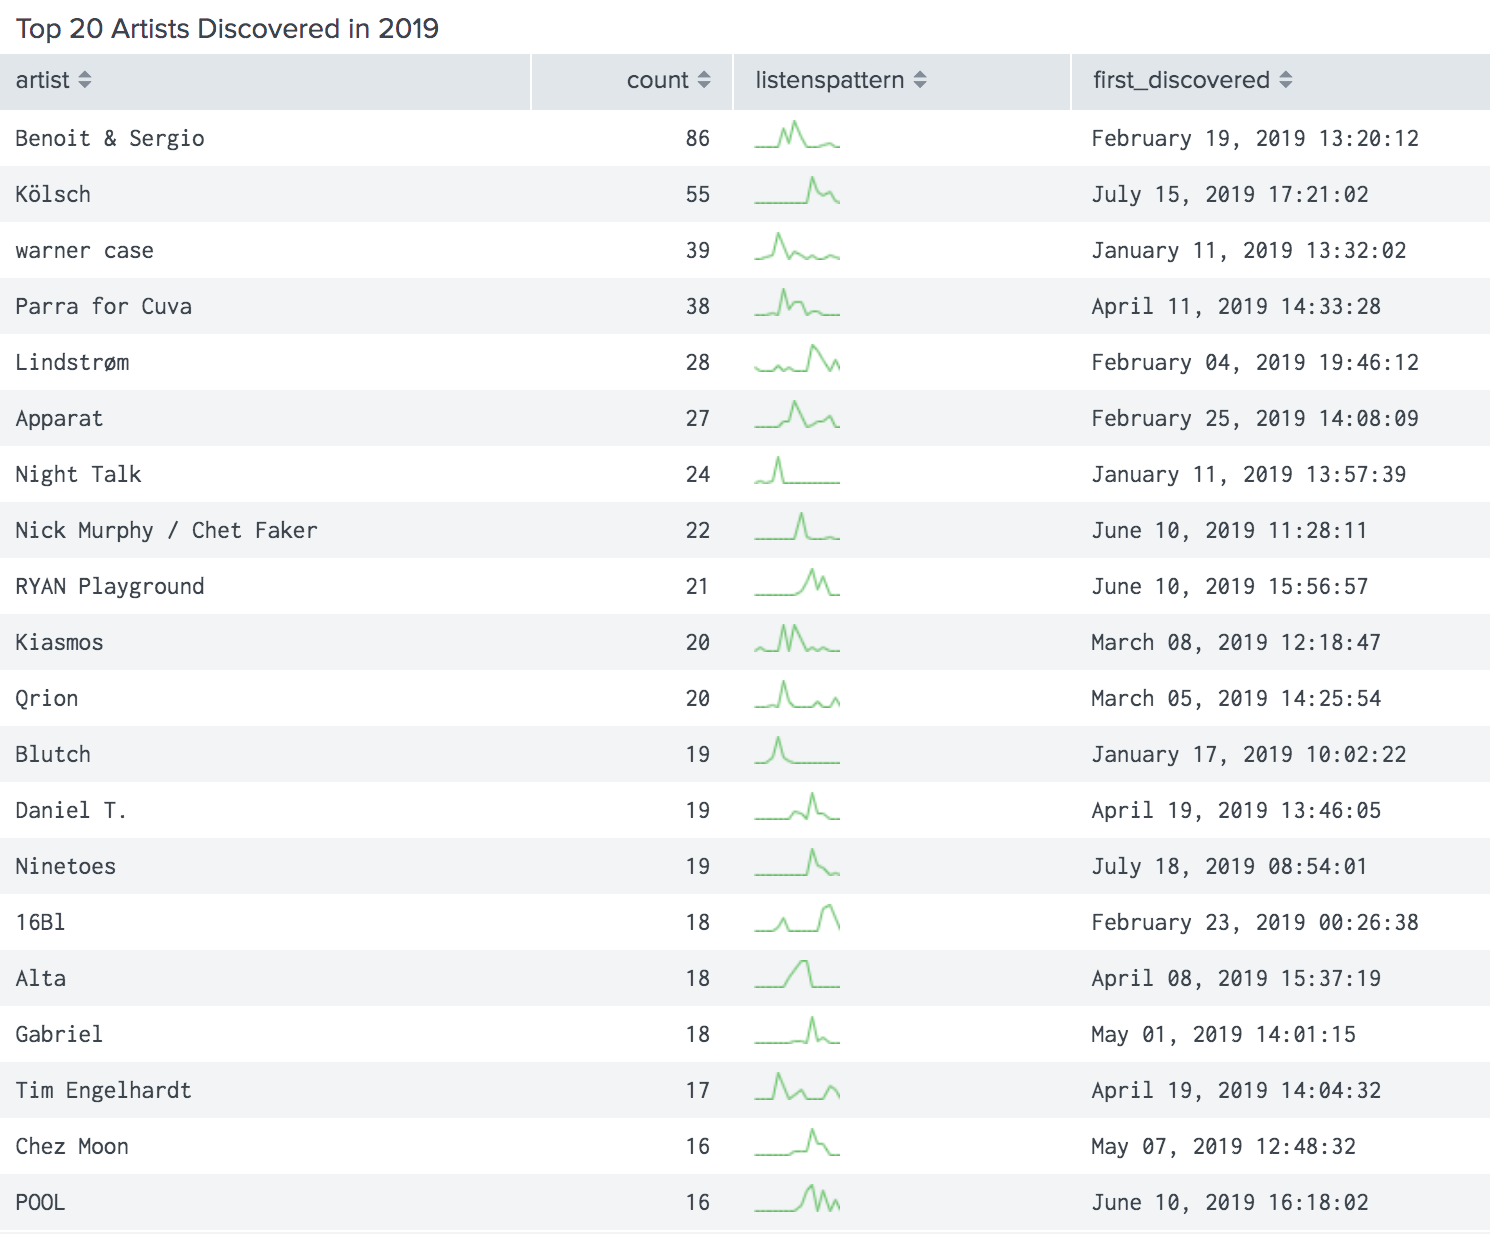The image size is (1490, 1234).
Task: Click sort arrows next to listenspattern header
Action: (x=920, y=80)
